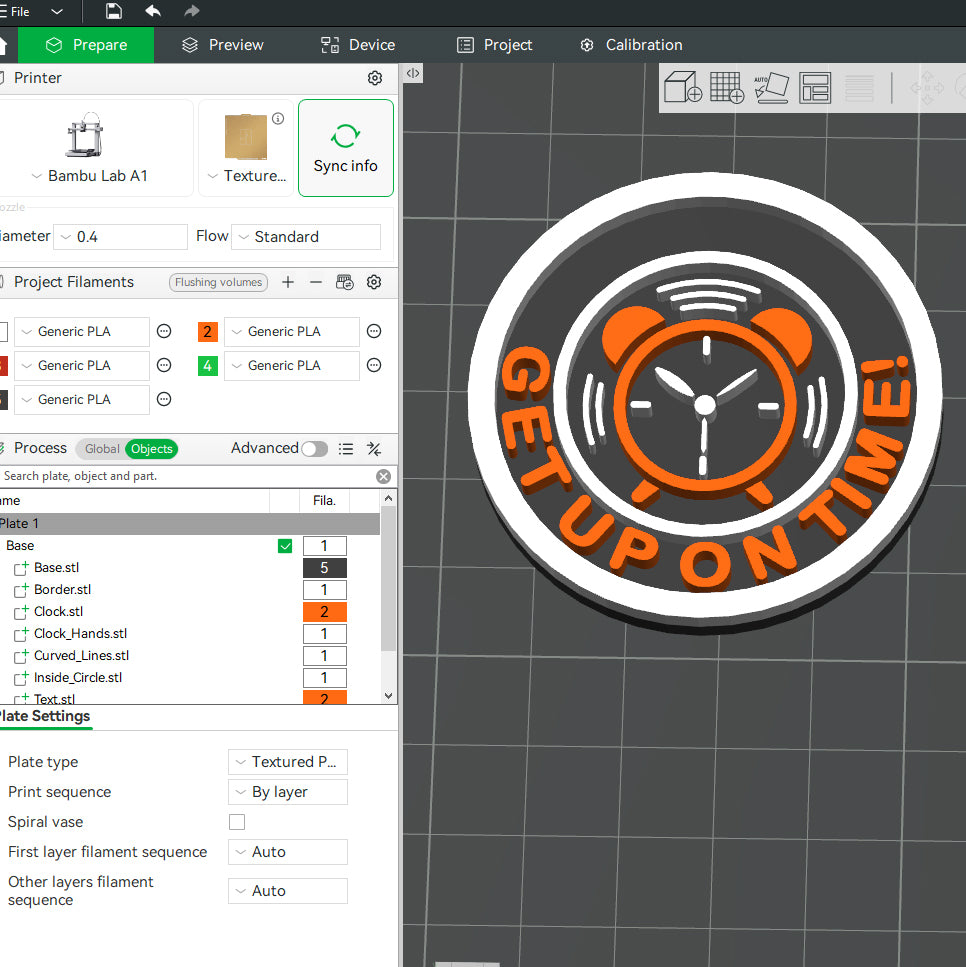Open the Print sequence dropdown
Viewport: 966px width, 967px height.
[x=288, y=792]
